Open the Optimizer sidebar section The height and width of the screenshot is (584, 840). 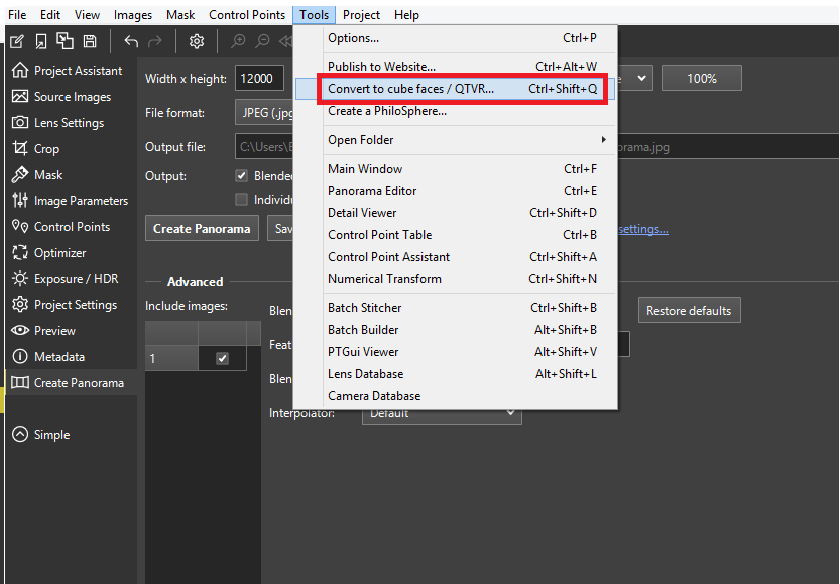point(60,253)
